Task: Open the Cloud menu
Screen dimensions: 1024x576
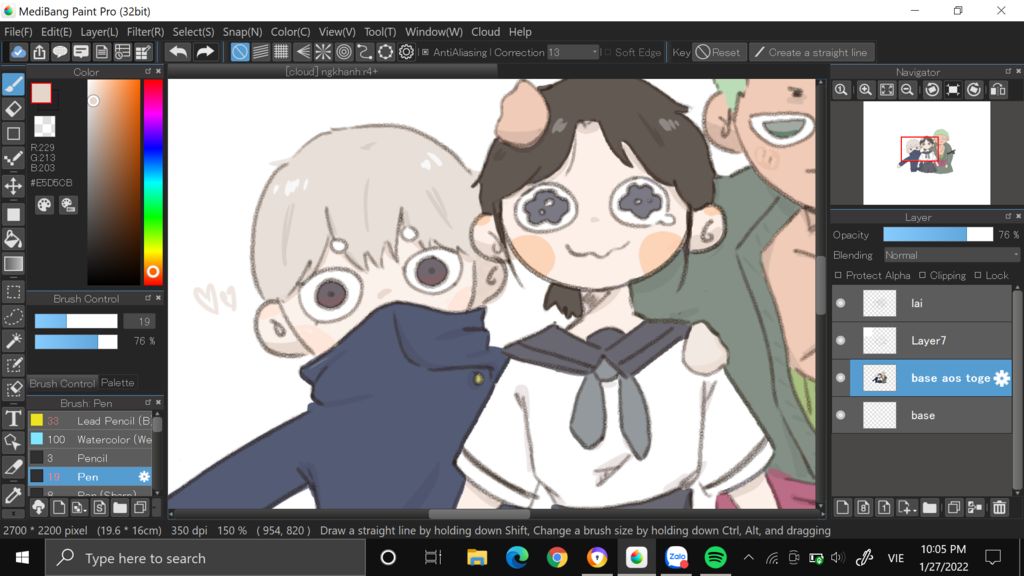Action: coord(485,31)
